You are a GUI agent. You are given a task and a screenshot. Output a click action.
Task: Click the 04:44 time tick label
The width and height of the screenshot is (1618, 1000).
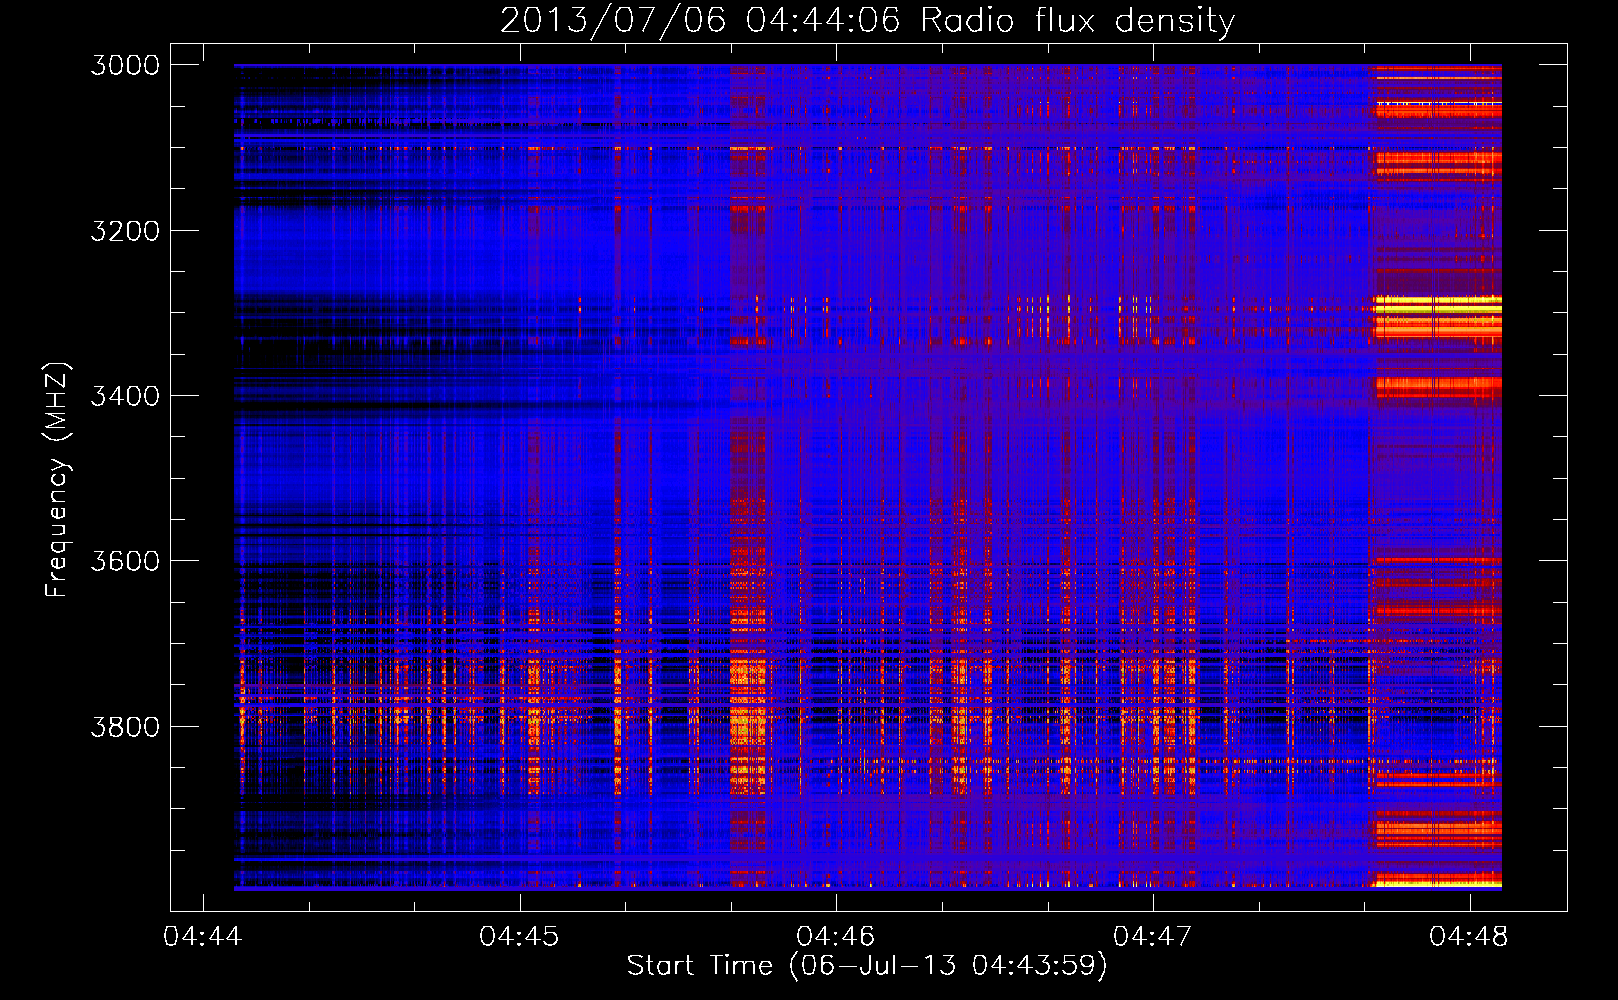(x=203, y=936)
